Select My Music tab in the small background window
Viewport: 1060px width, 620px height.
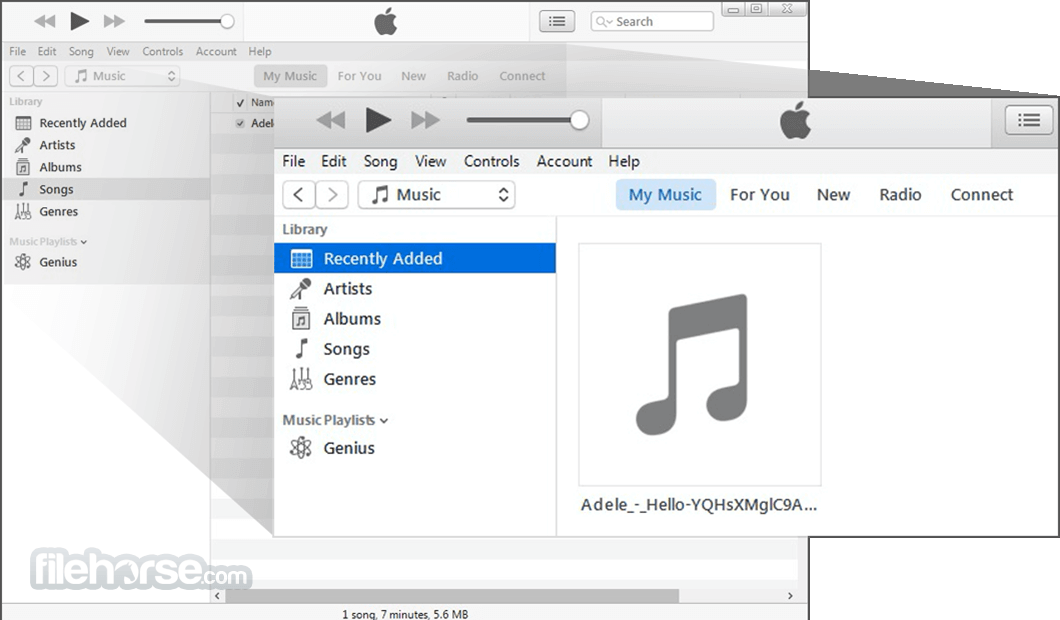tap(290, 76)
